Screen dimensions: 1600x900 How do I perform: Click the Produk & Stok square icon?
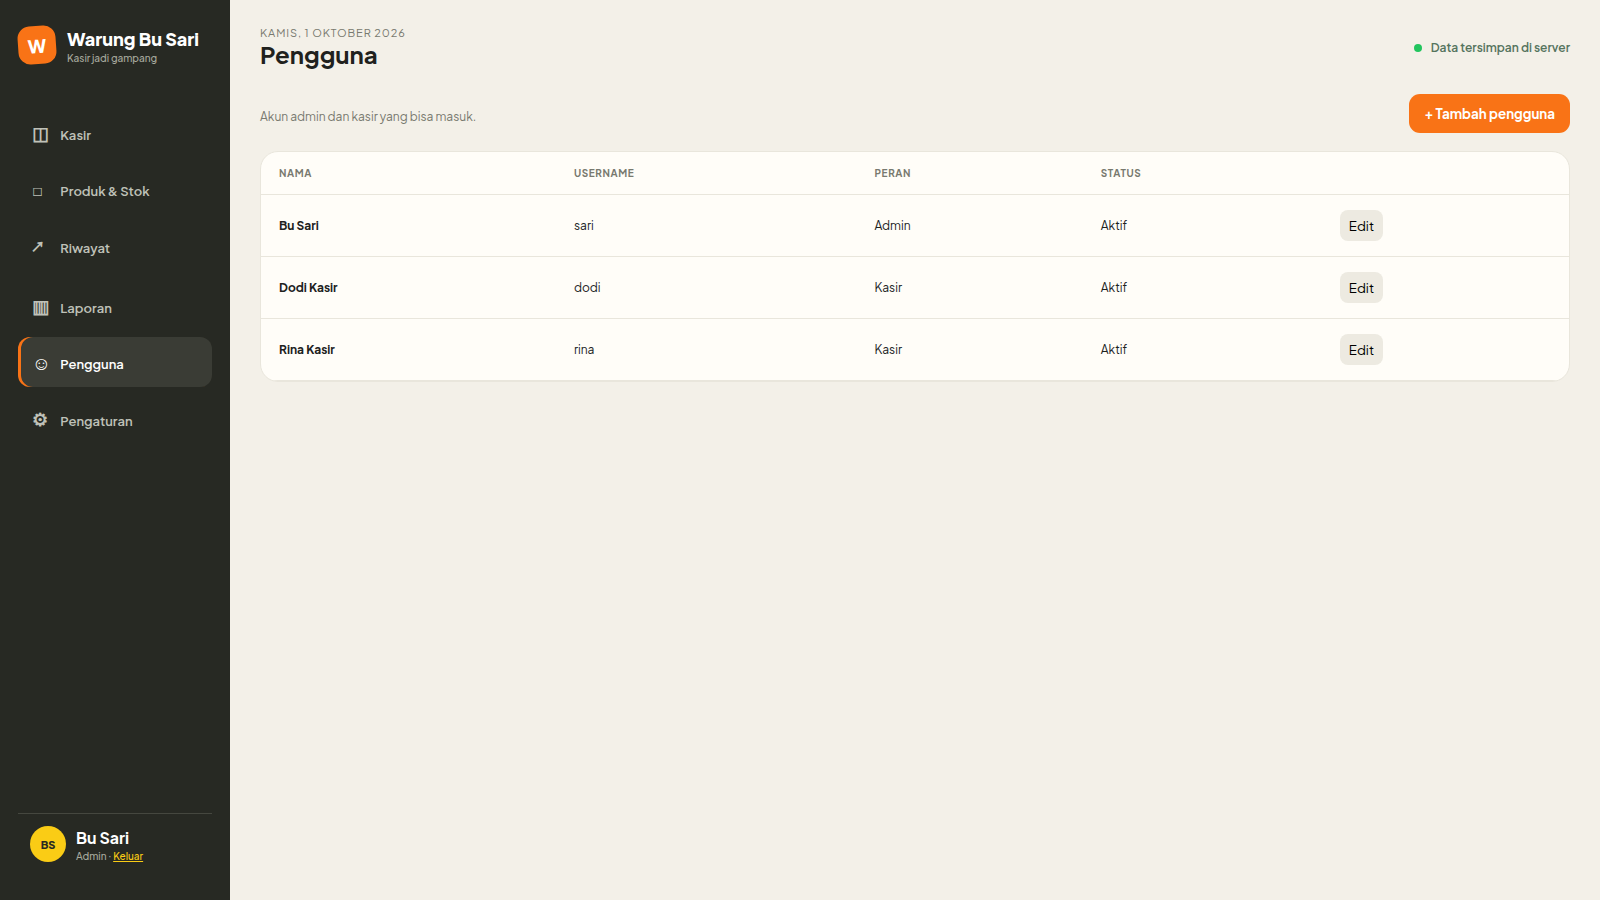pyautogui.click(x=38, y=192)
